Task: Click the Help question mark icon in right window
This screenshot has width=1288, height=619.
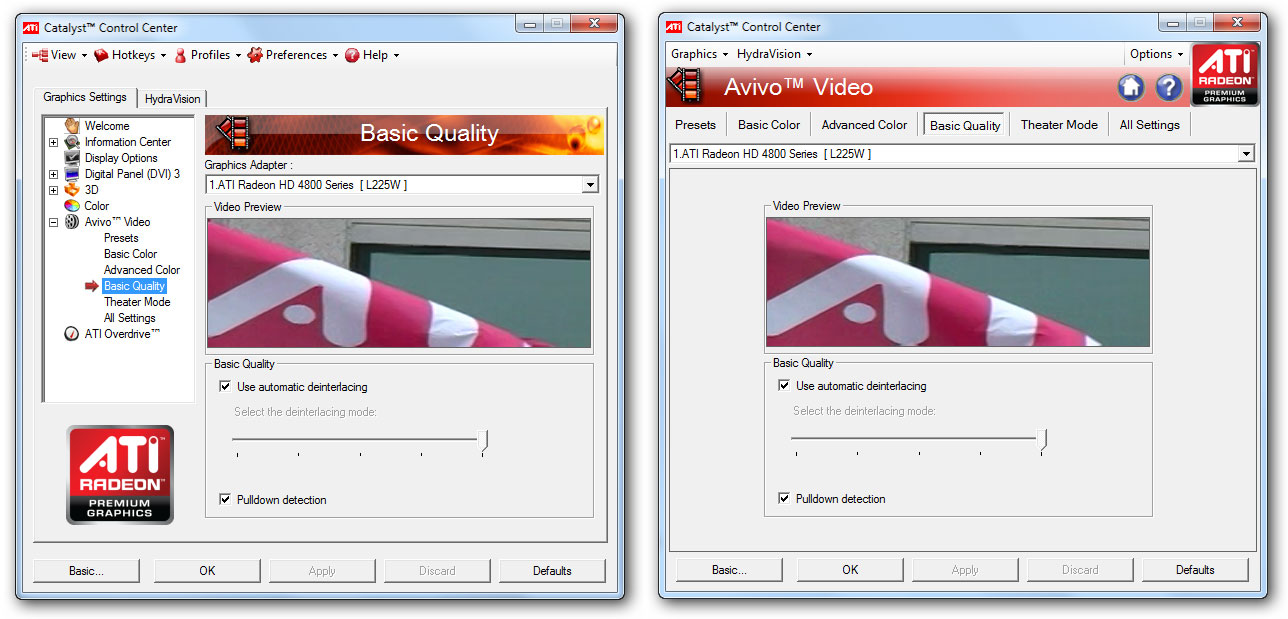Action: [1169, 88]
